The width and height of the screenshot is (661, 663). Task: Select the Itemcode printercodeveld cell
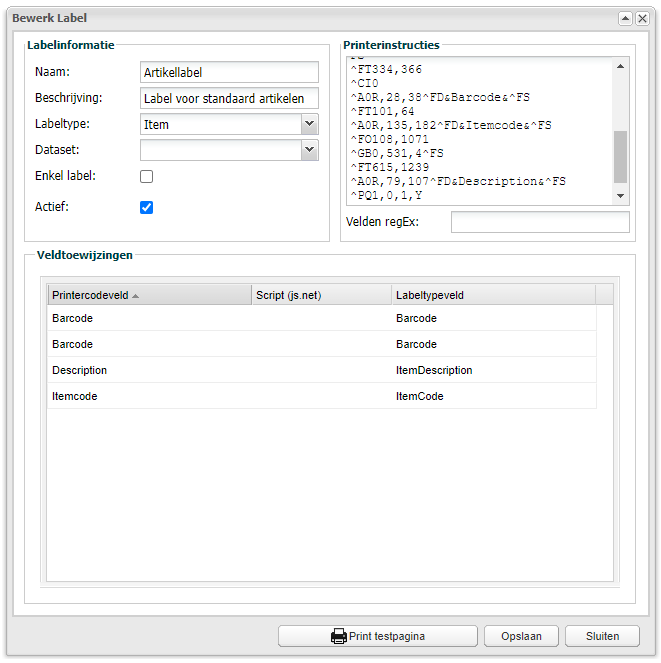point(150,396)
